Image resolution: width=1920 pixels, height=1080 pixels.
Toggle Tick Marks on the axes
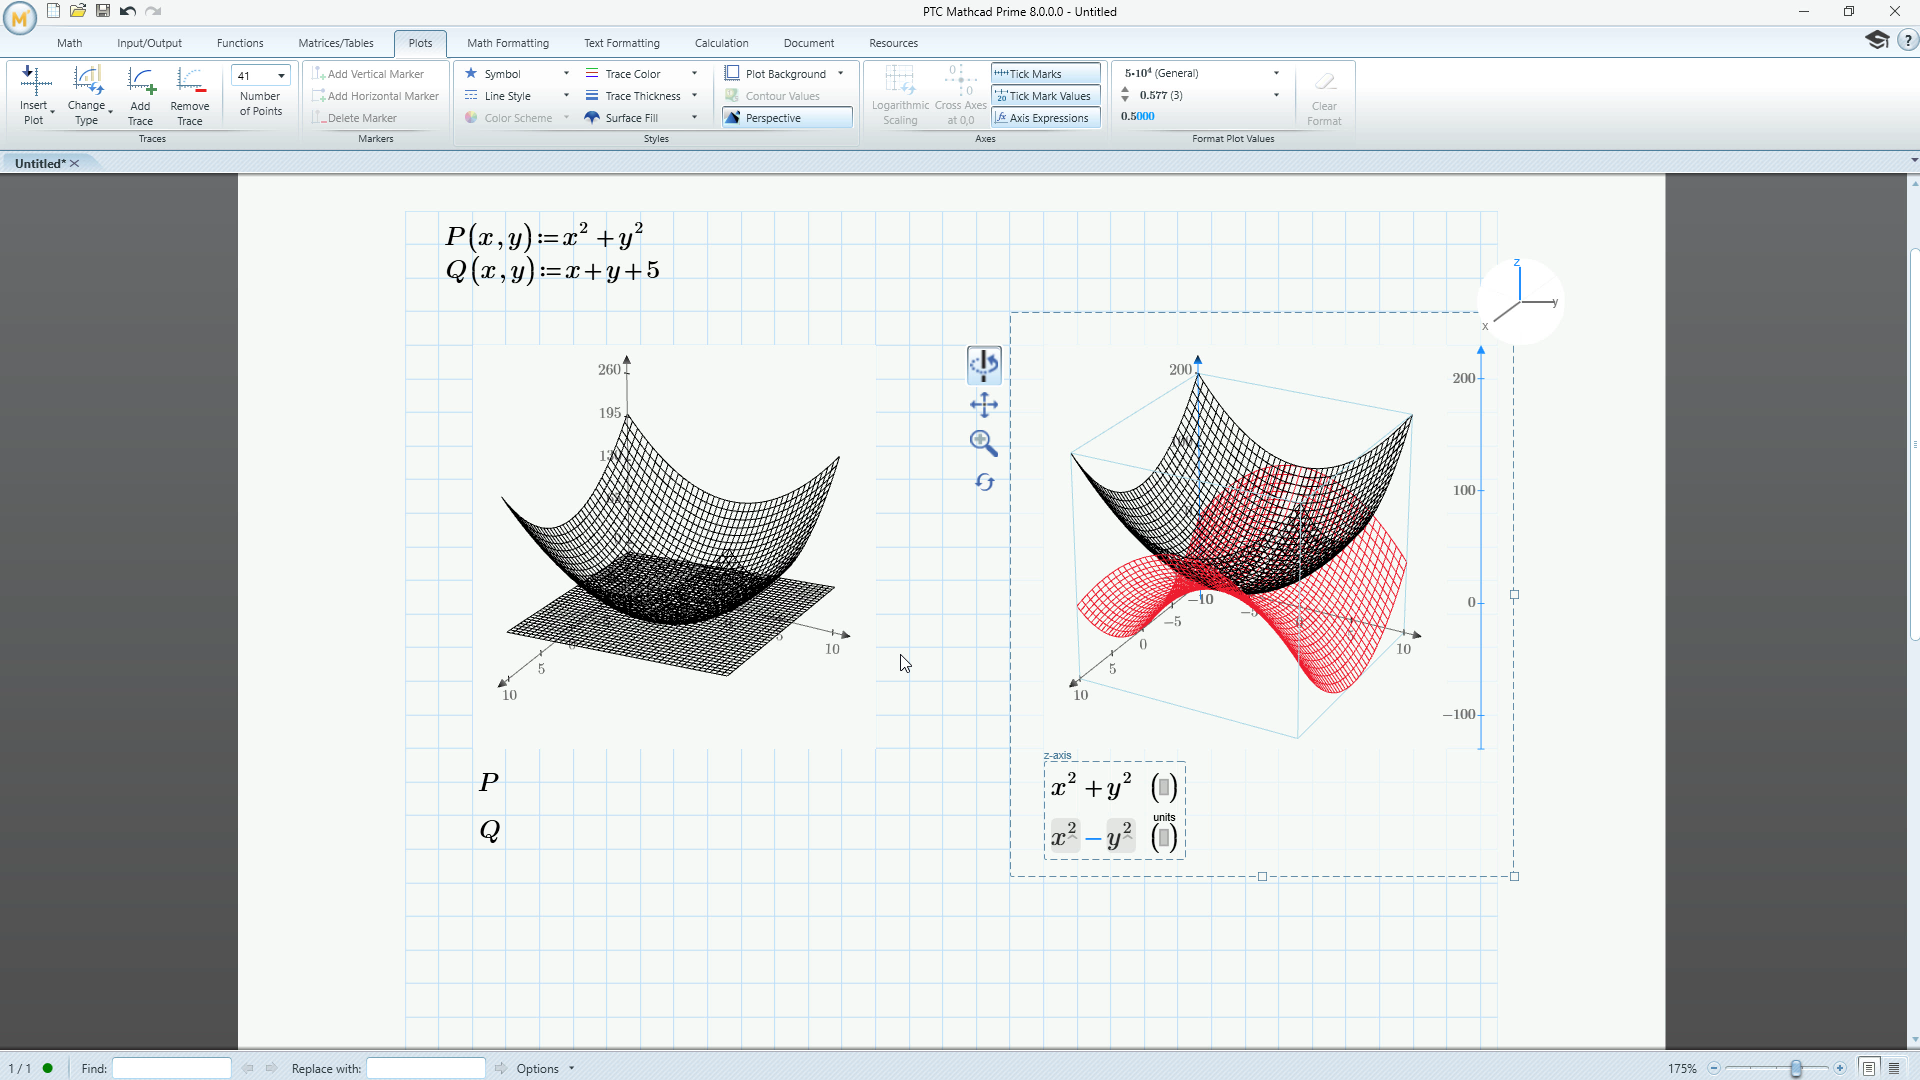(x=1046, y=74)
